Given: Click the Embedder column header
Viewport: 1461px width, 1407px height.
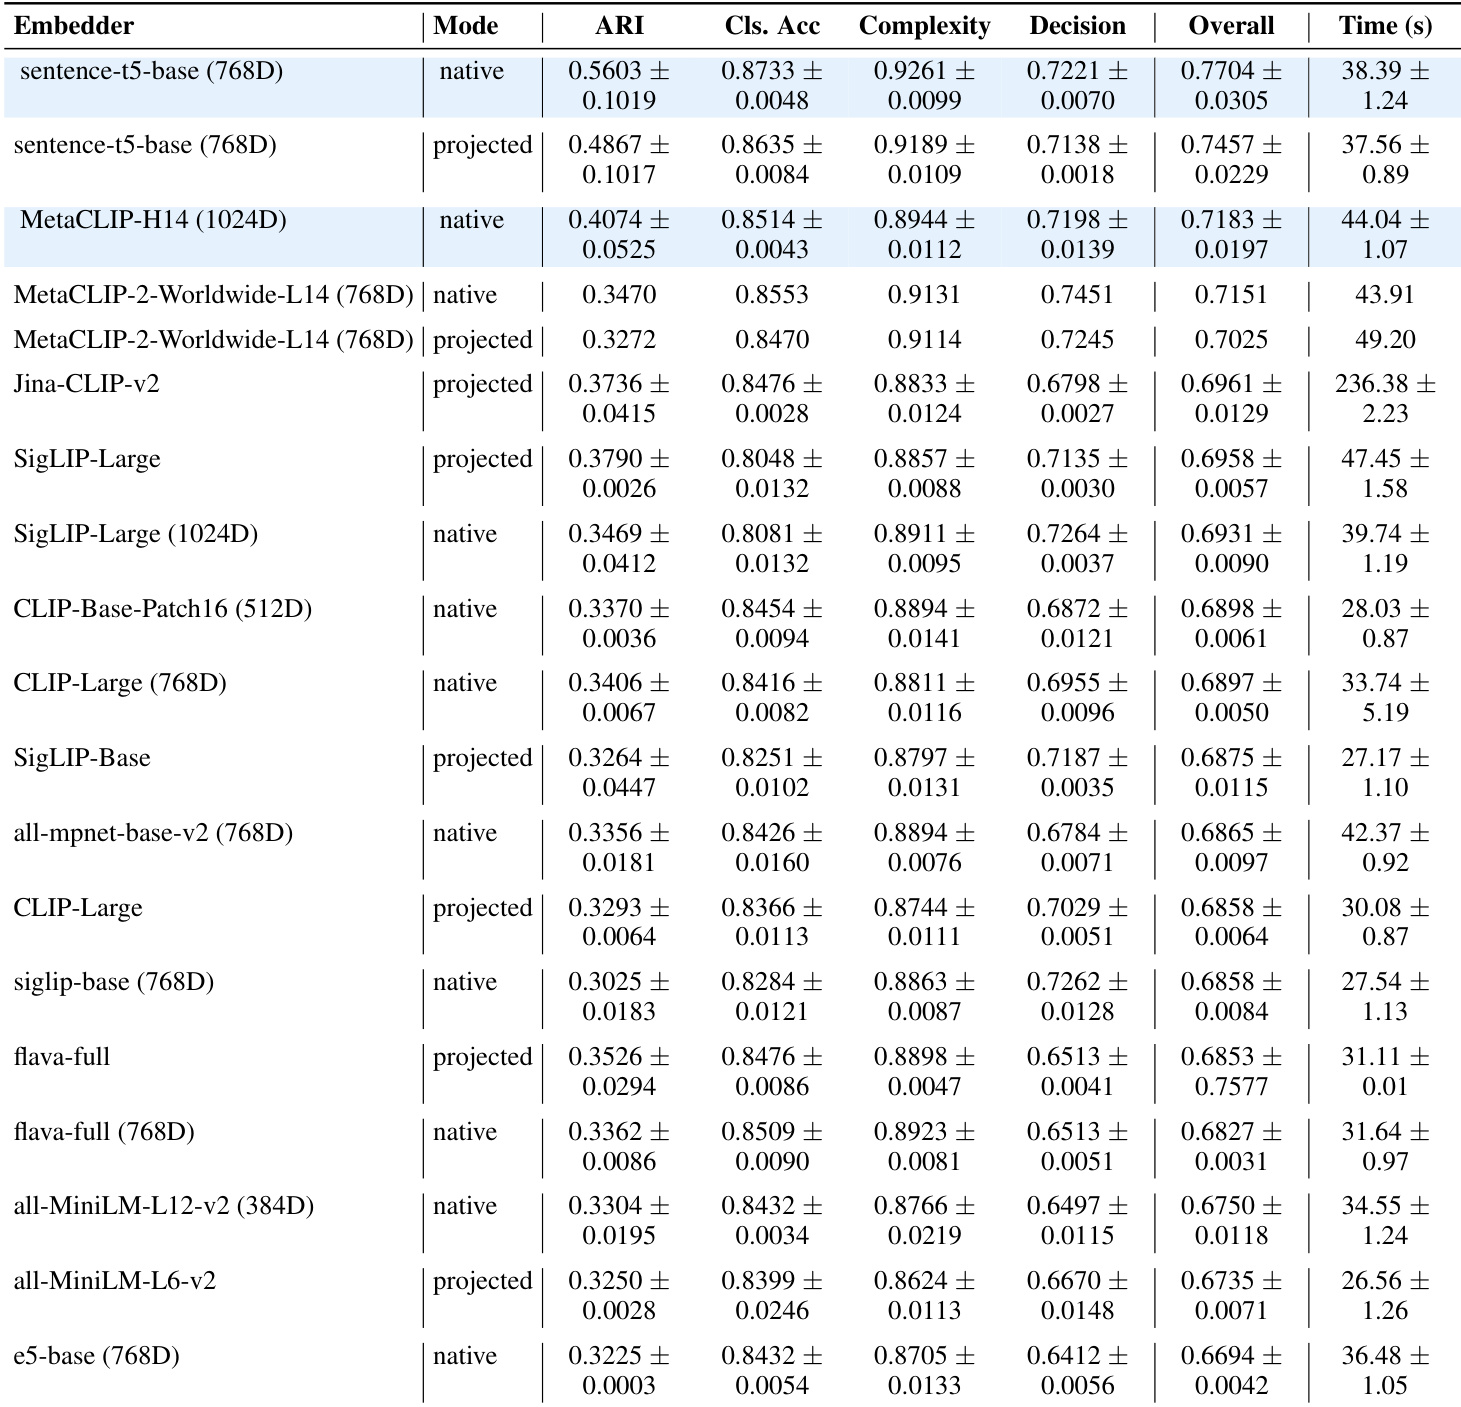Looking at the screenshot, I should coord(74,26).
